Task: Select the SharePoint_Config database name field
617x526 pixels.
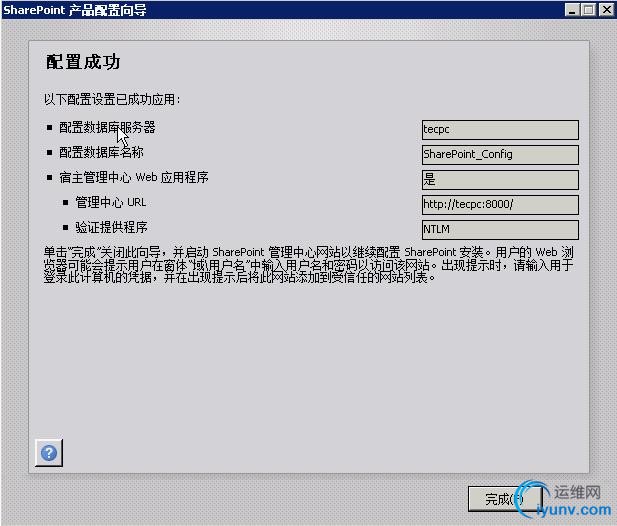Action: coord(500,155)
